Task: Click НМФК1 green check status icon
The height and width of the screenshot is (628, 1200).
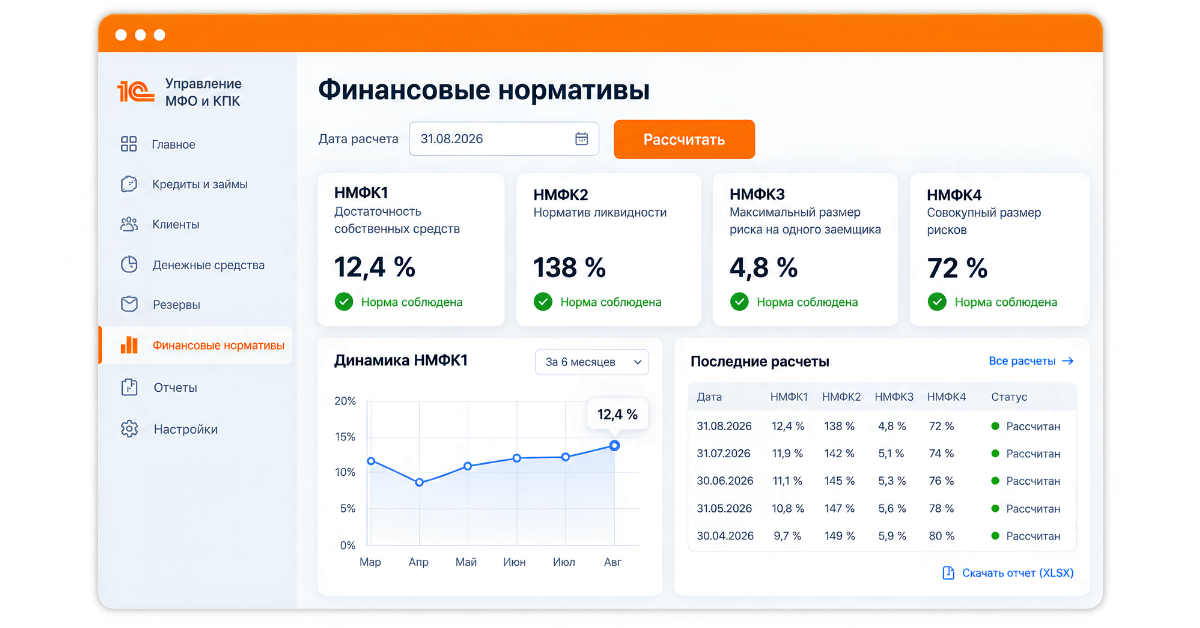Action: (x=343, y=301)
